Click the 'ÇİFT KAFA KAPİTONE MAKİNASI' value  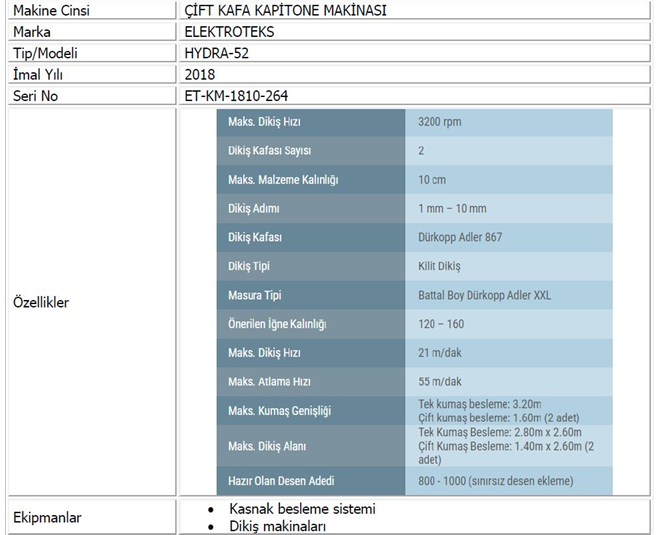point(285,10)
